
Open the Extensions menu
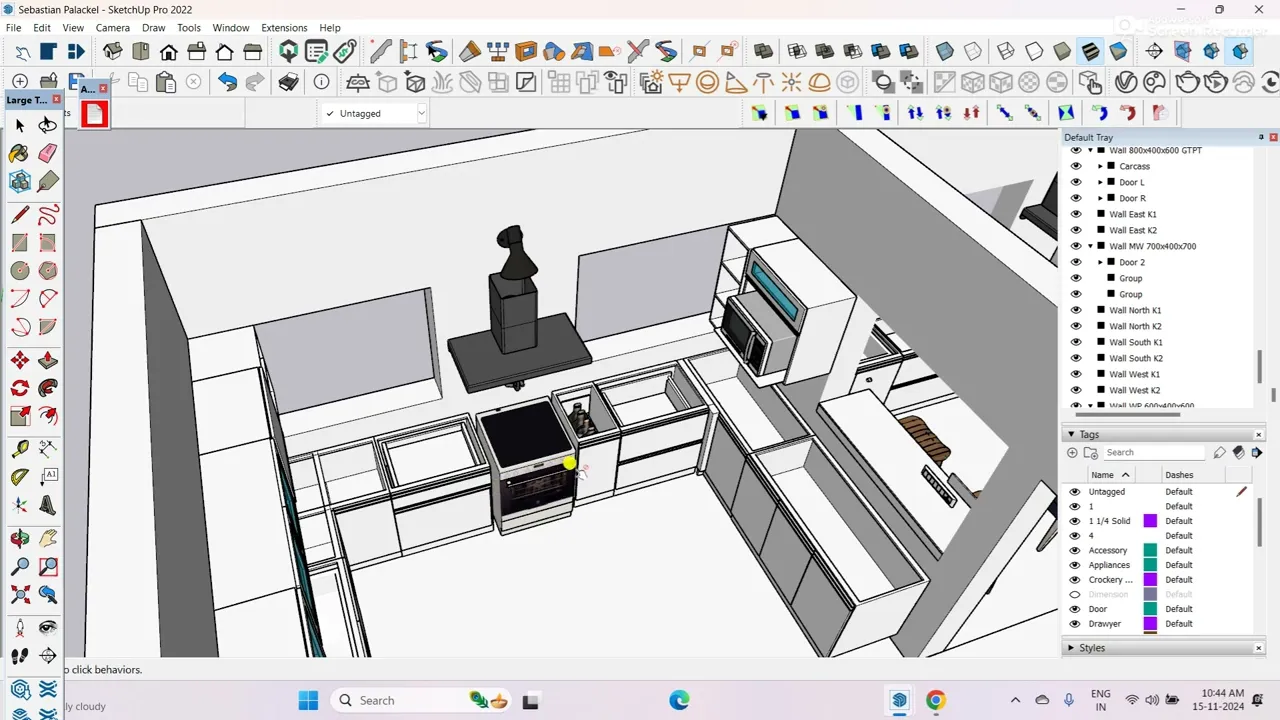pyautogui.click(x=284, y=28)
